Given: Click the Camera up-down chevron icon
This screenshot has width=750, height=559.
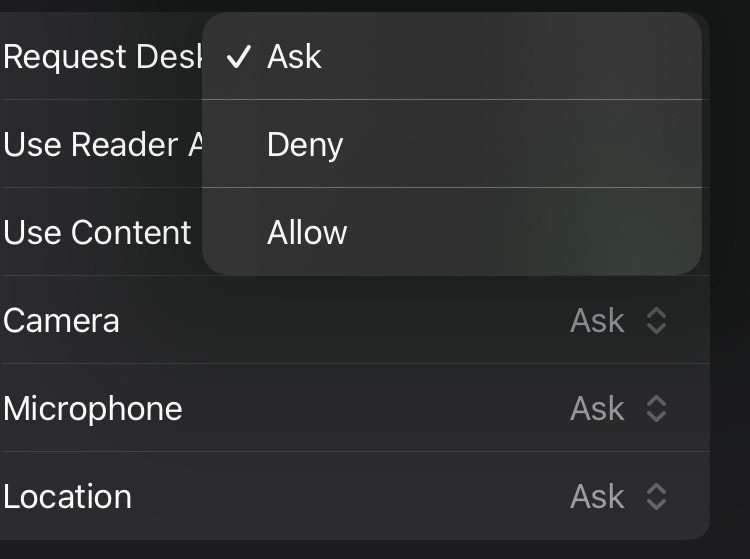Looking at the screenshot, I should tap(656, 321).
